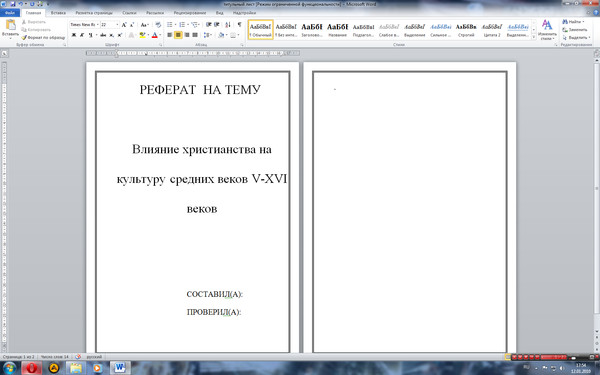Click the Найти button
600x375 pixels.
pyautogui.click(x=572, y=22)
